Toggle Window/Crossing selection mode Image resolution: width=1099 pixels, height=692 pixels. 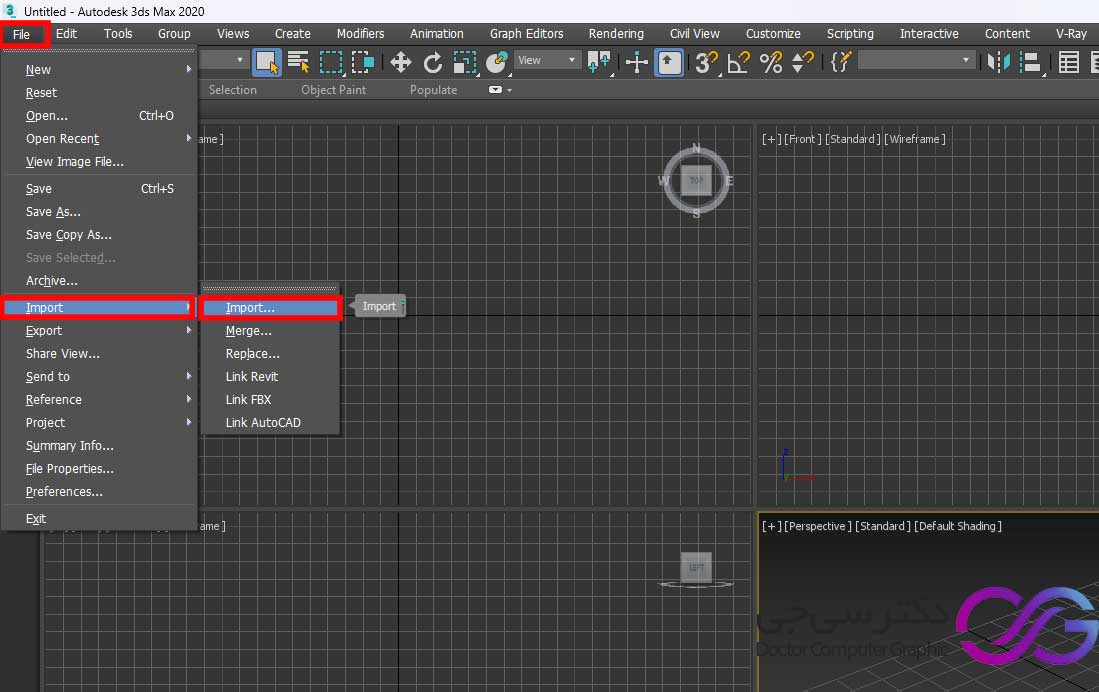click(x=362, y=62)
